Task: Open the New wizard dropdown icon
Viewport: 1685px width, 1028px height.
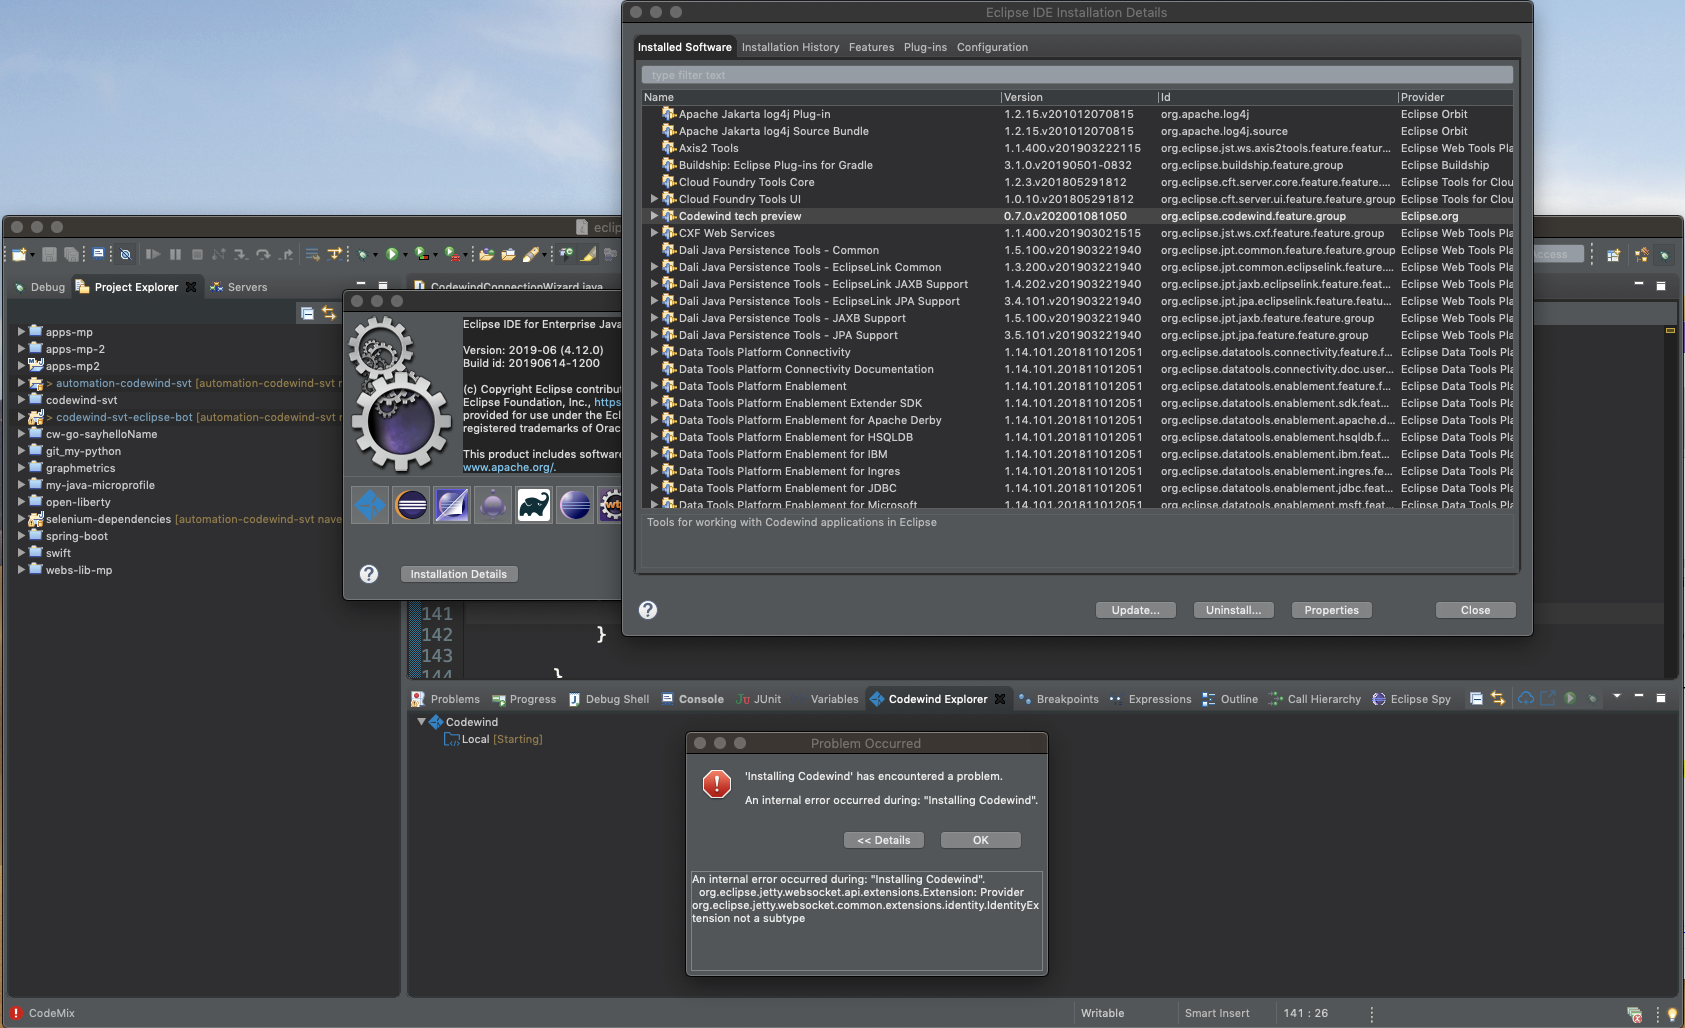Action: pos(32,256)
